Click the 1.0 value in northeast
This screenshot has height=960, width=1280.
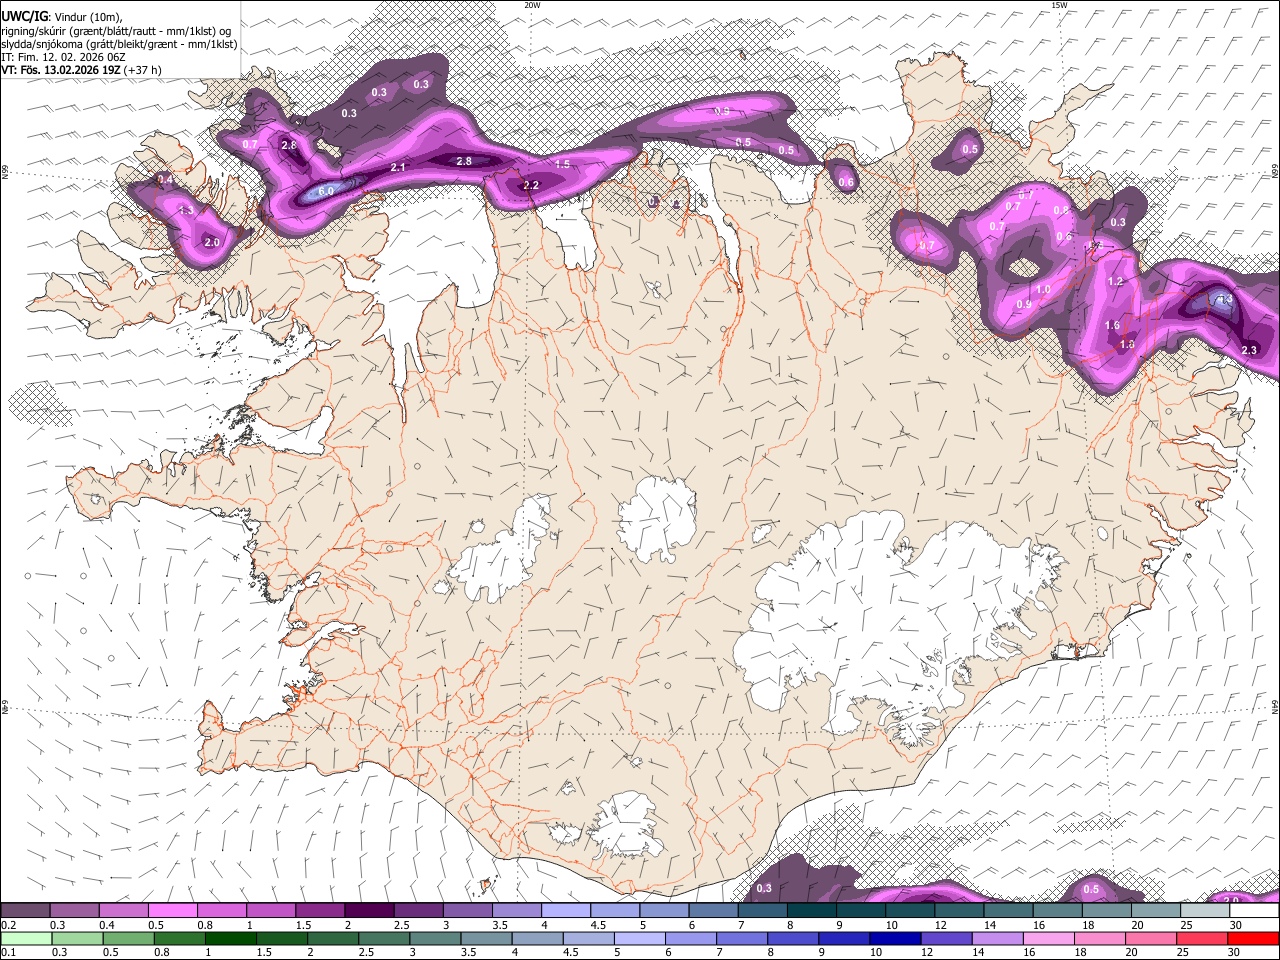pyautogui.click(x=1043, y=289)
